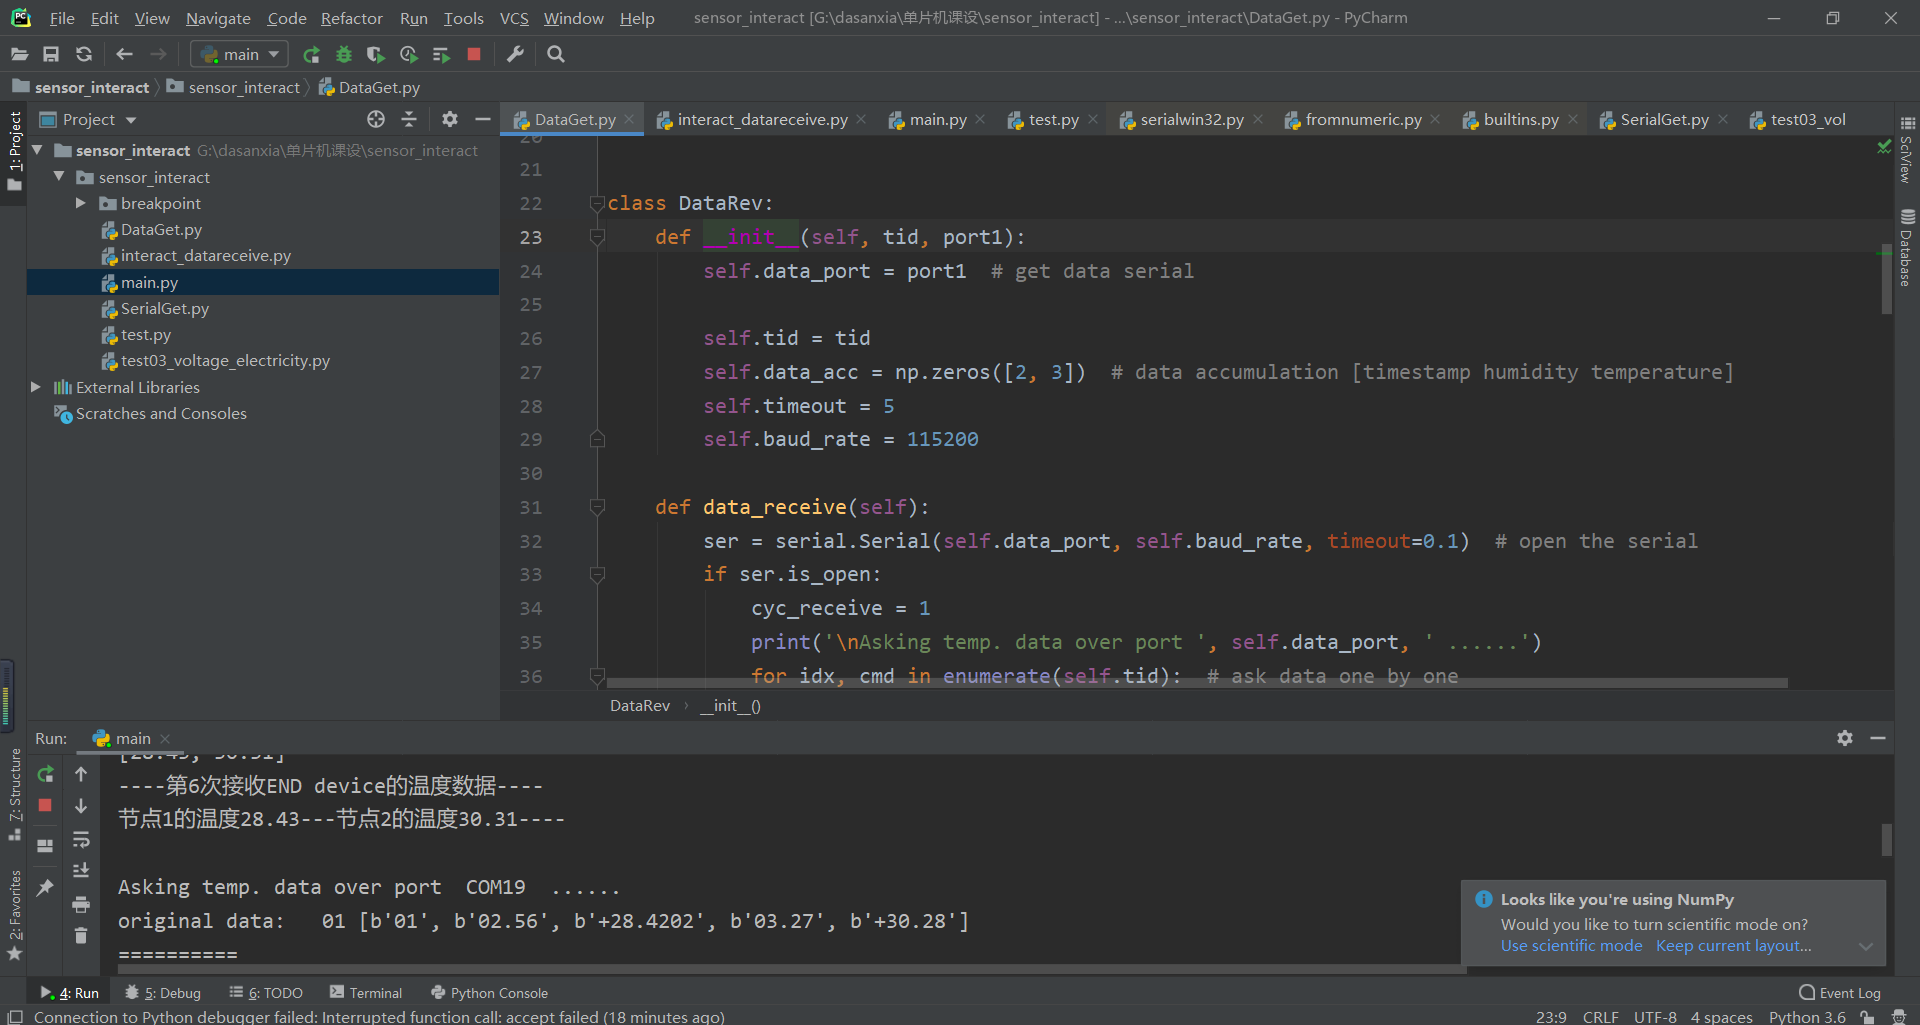
Task: Click the profiler run icon in toolbar
Action: [408, 54]
